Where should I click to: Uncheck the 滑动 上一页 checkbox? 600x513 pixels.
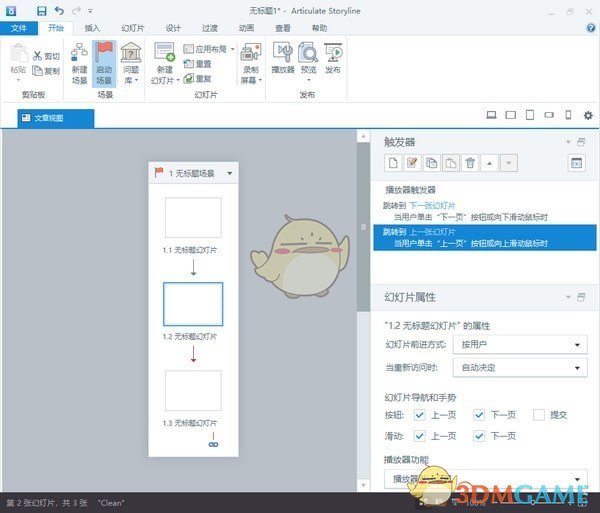(420, 436)
